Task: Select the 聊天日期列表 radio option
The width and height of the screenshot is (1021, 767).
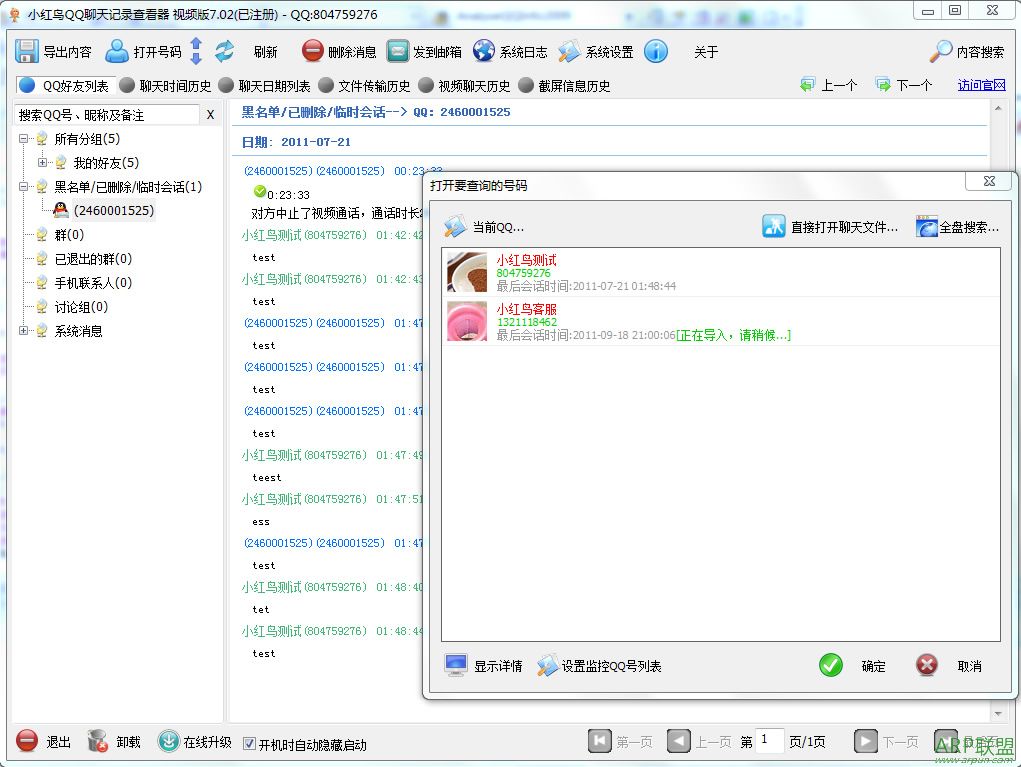Action: tap(226, 85)
